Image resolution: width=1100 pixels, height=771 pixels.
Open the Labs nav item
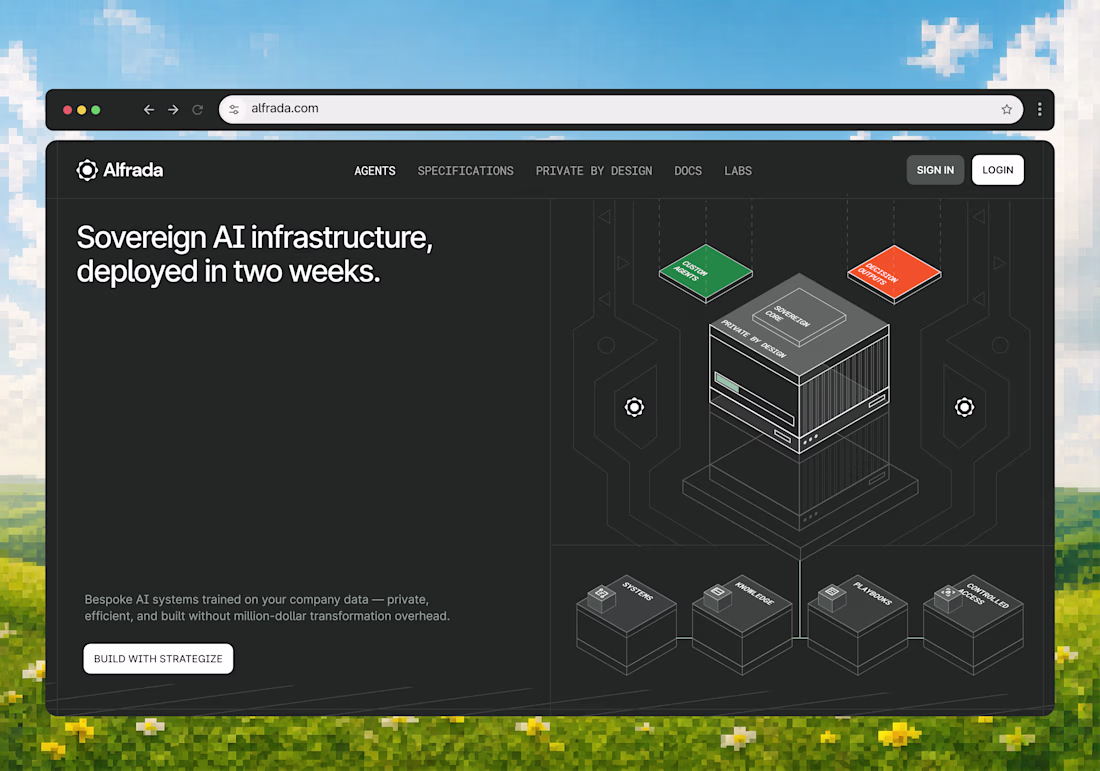pyautogui.click(x=738, y=171)
